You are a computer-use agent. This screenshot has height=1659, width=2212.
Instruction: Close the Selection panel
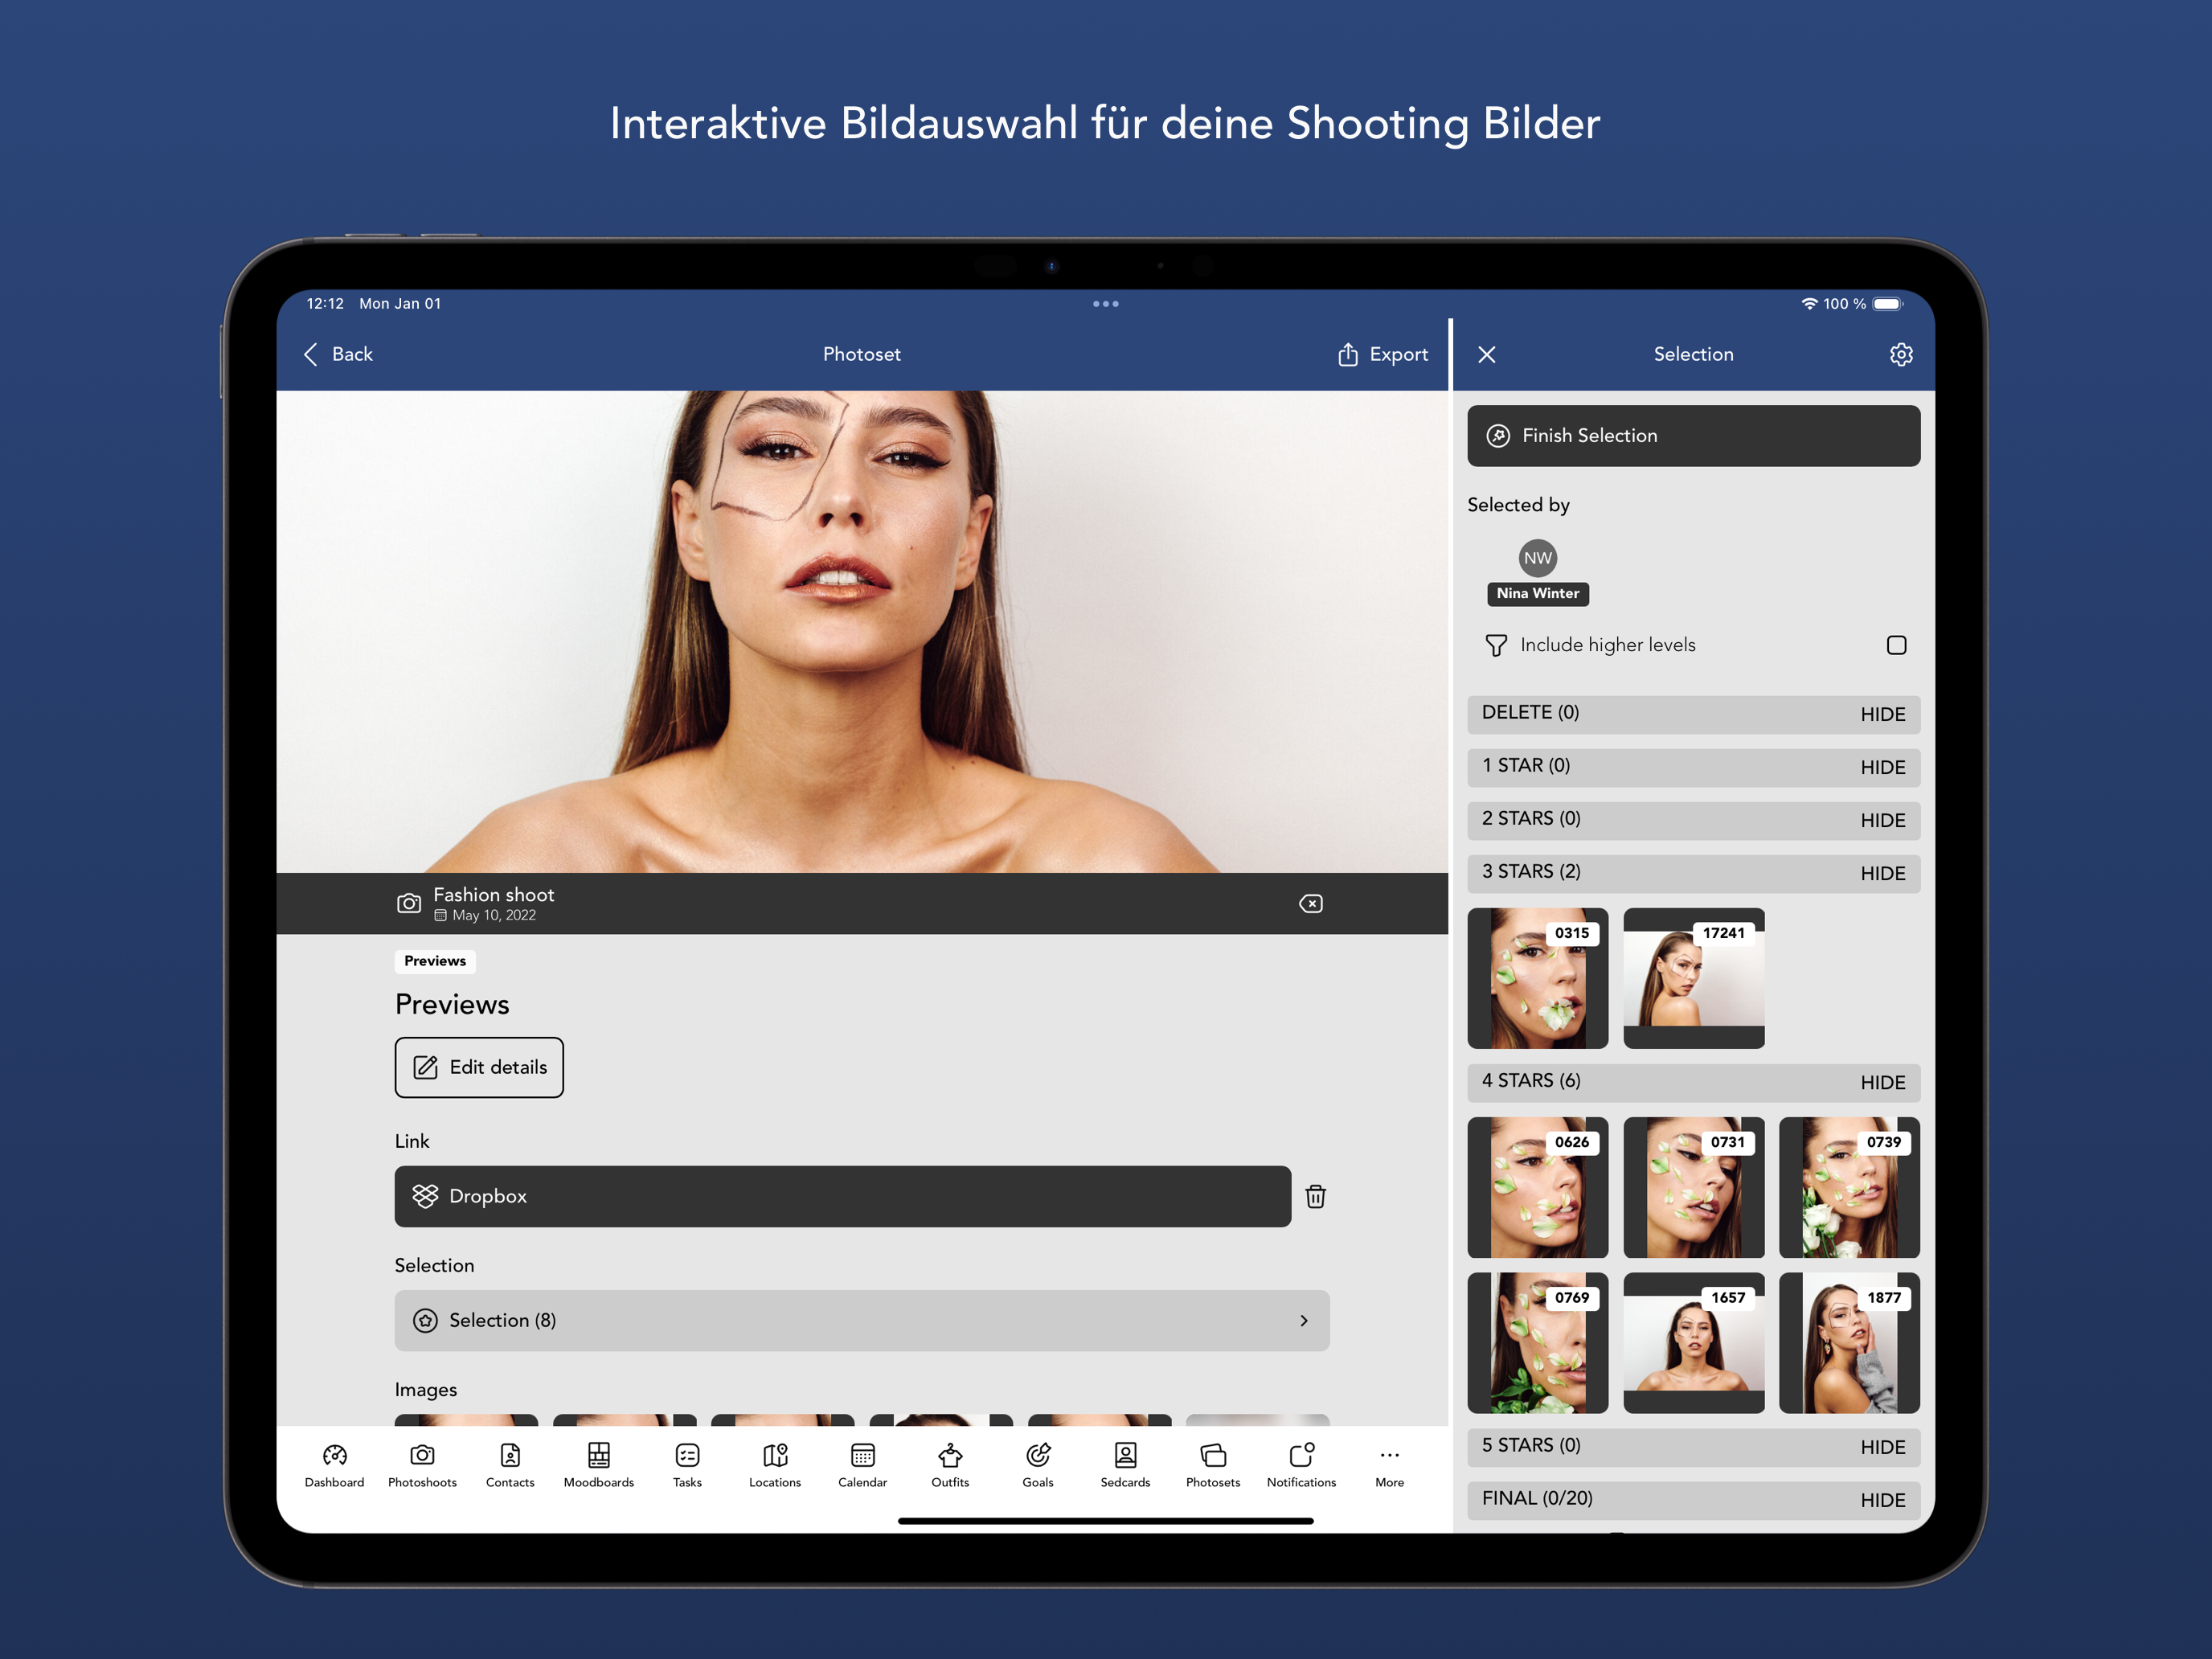coord(1486,354)
